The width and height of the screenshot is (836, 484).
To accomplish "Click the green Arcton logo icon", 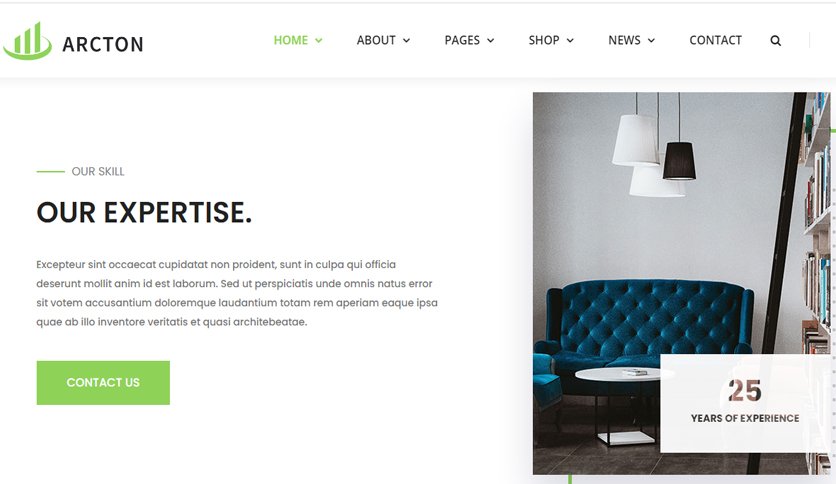I will 28,41.
